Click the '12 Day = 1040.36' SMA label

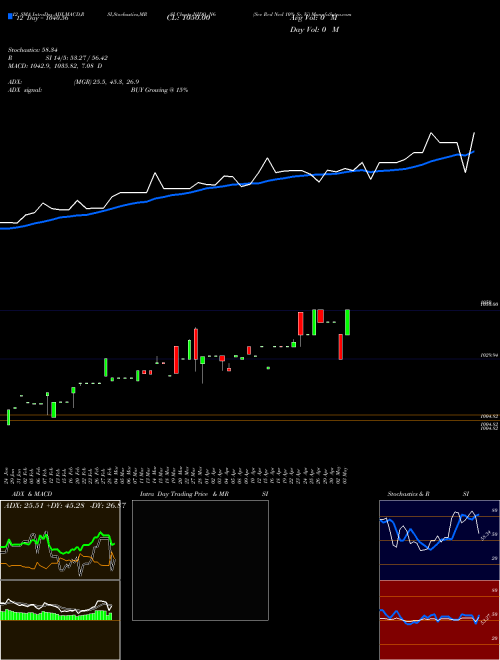[41, 18]
